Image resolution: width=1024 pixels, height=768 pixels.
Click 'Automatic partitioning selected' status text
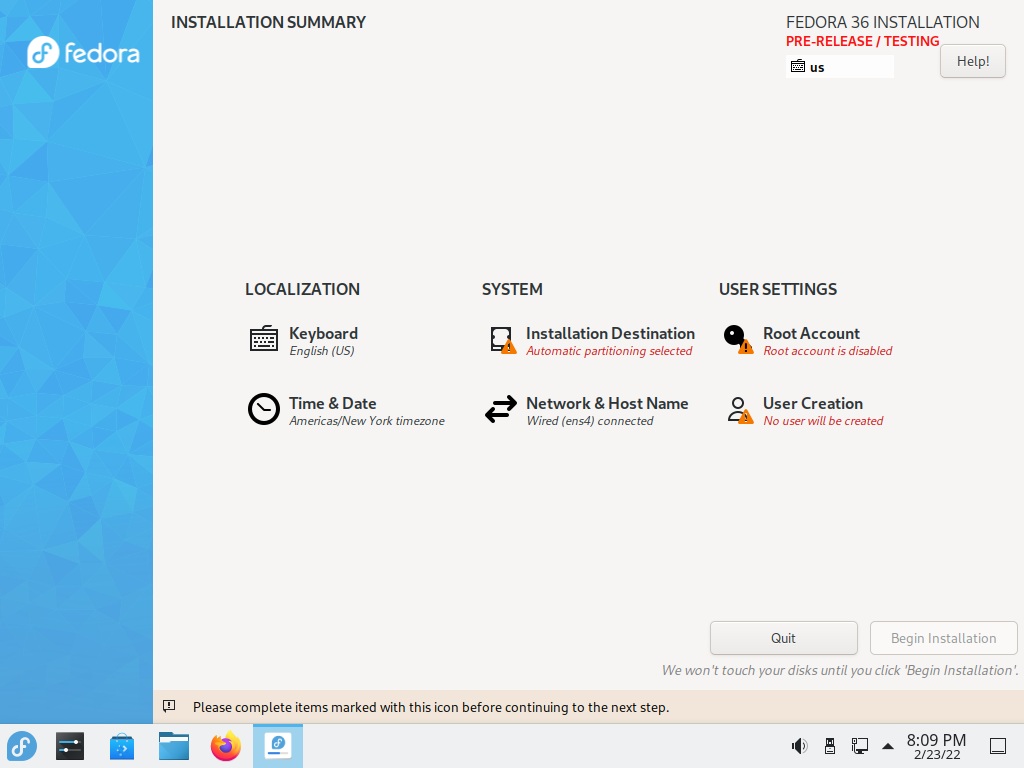coord(609,351)
